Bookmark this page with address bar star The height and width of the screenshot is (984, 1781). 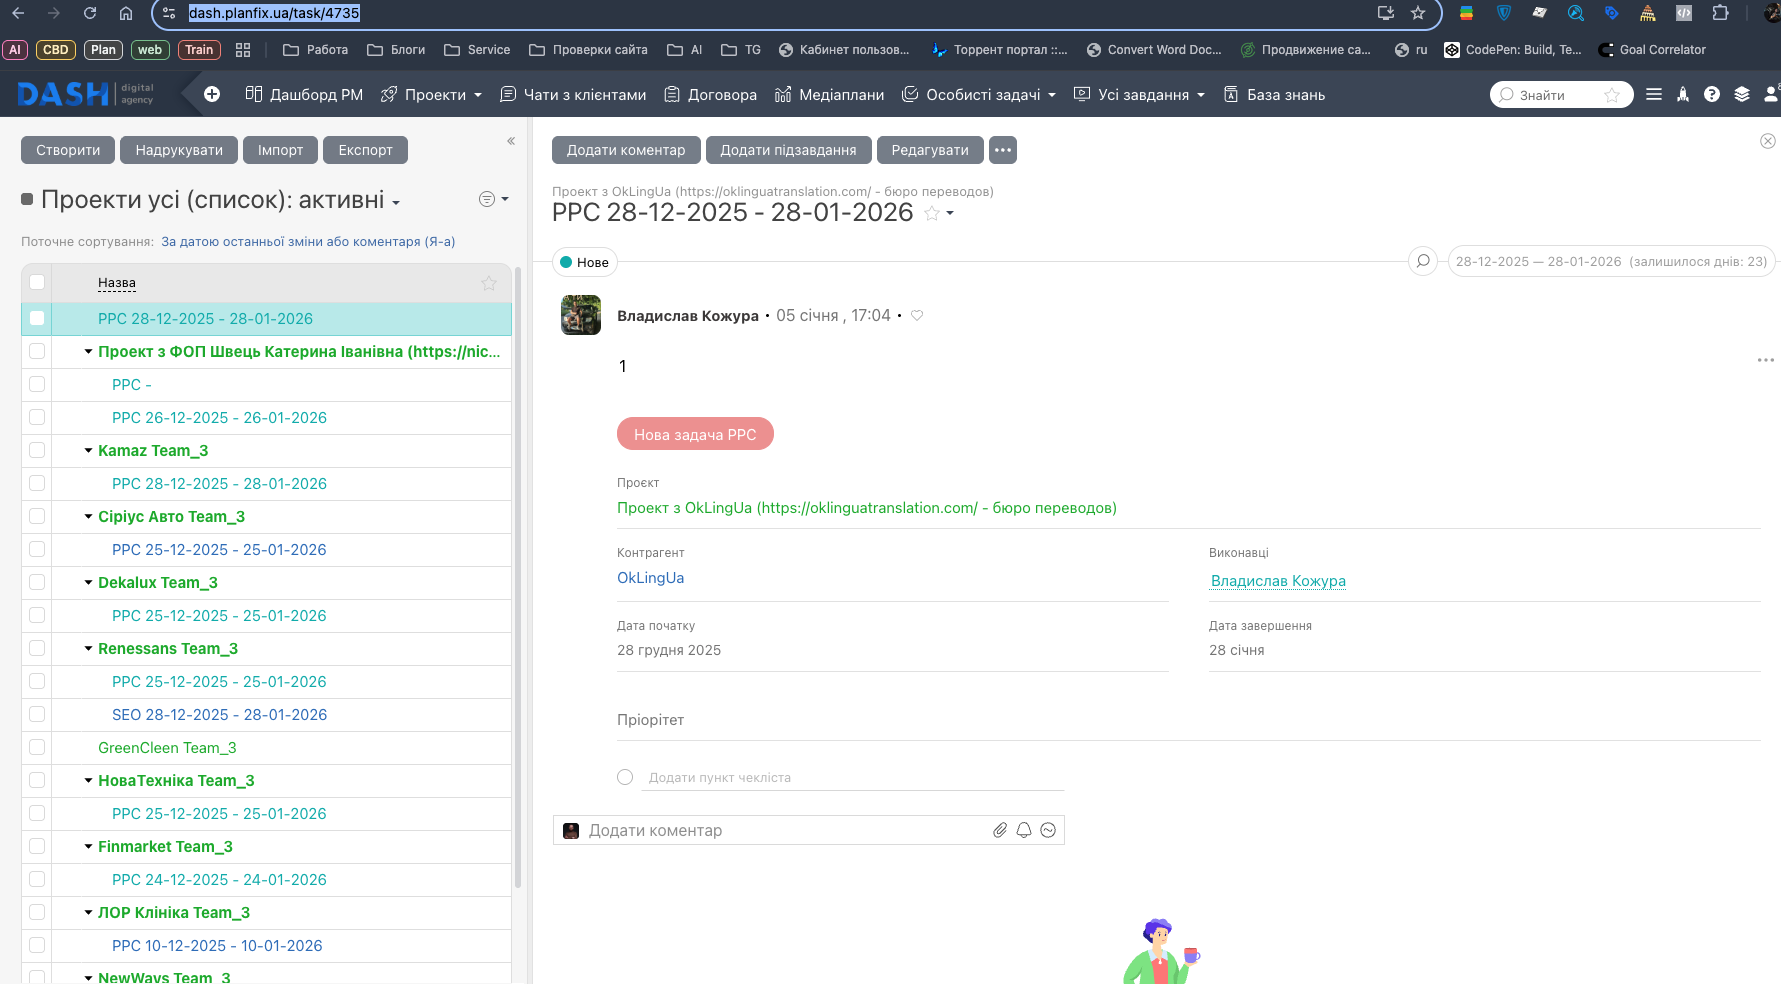pos(1418,13)
